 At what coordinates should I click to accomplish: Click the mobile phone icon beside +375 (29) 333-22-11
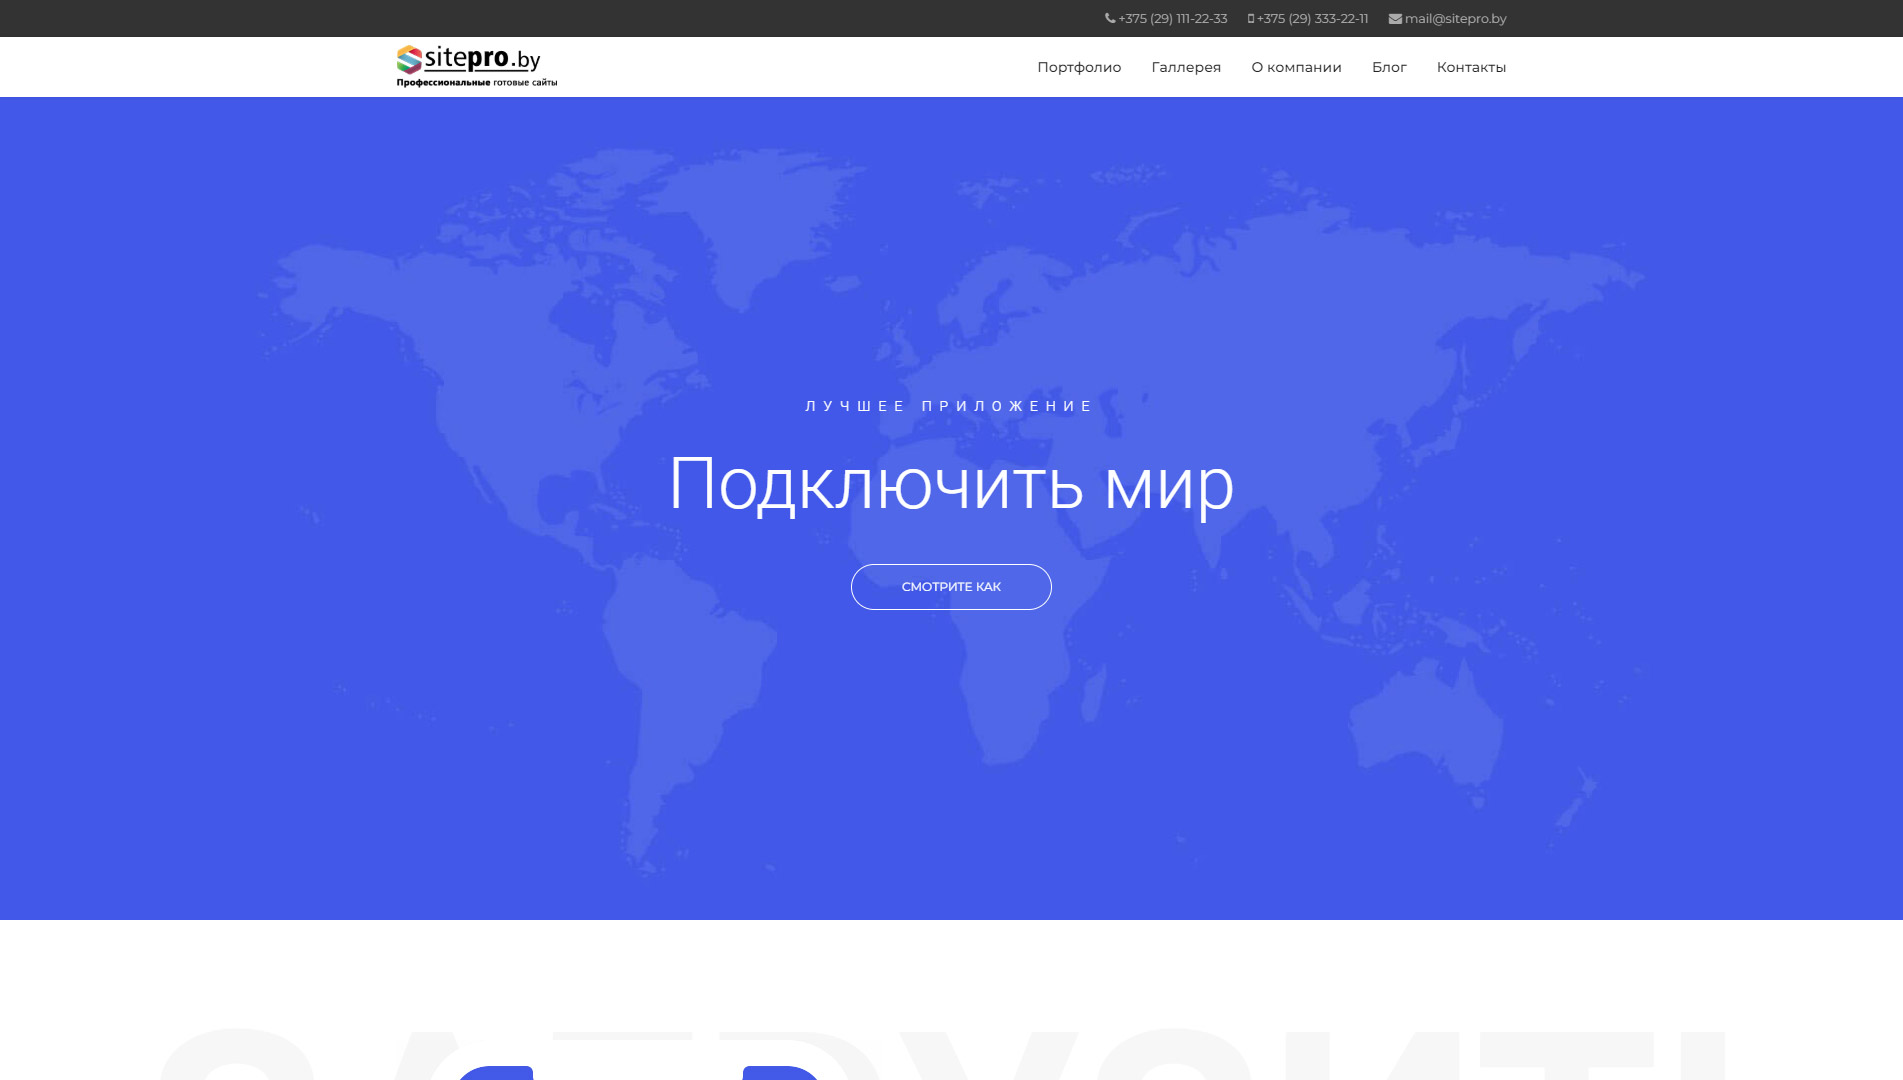(x=1249, y=18)
